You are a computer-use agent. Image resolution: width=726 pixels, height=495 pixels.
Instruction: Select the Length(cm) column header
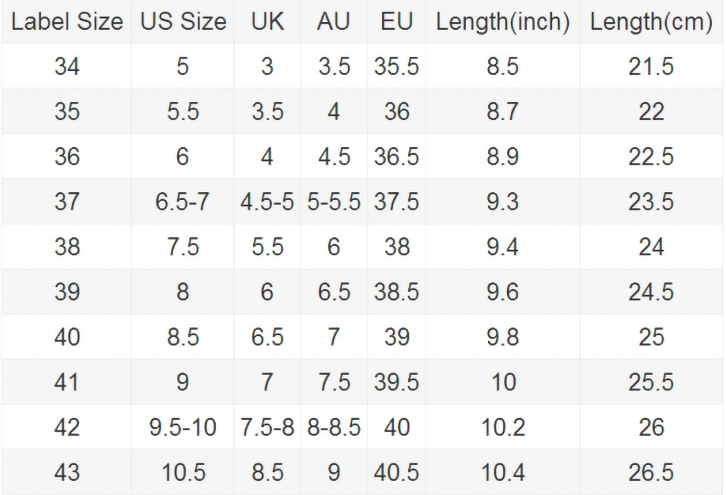[x=651, y=21]
